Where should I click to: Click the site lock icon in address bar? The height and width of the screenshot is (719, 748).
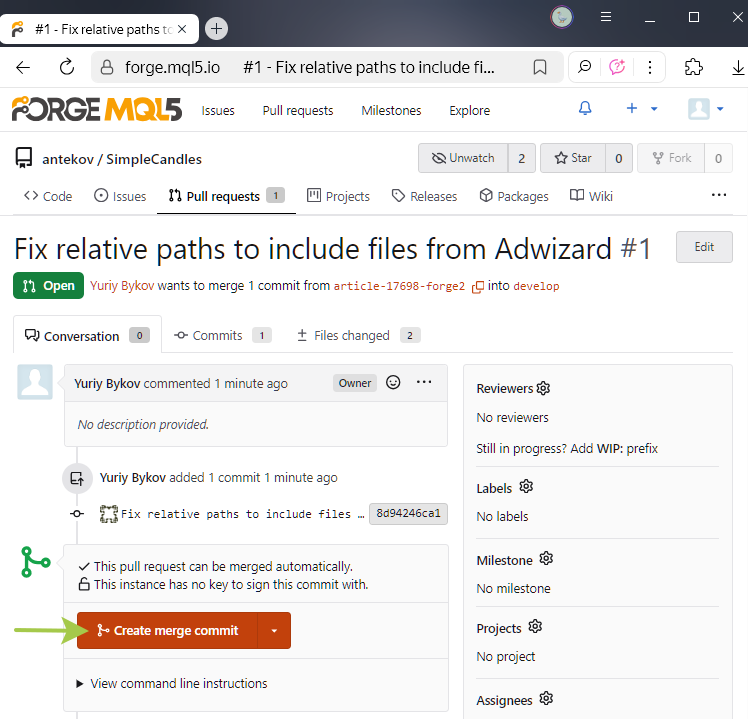tap(107, 67)
